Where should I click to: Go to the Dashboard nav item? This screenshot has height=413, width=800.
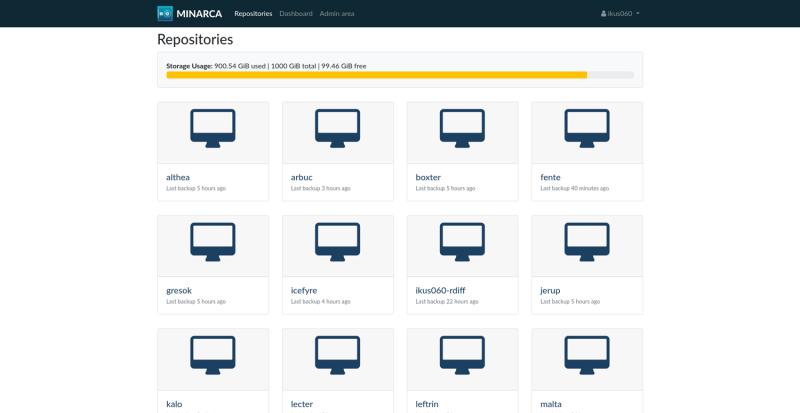(296, 14)
